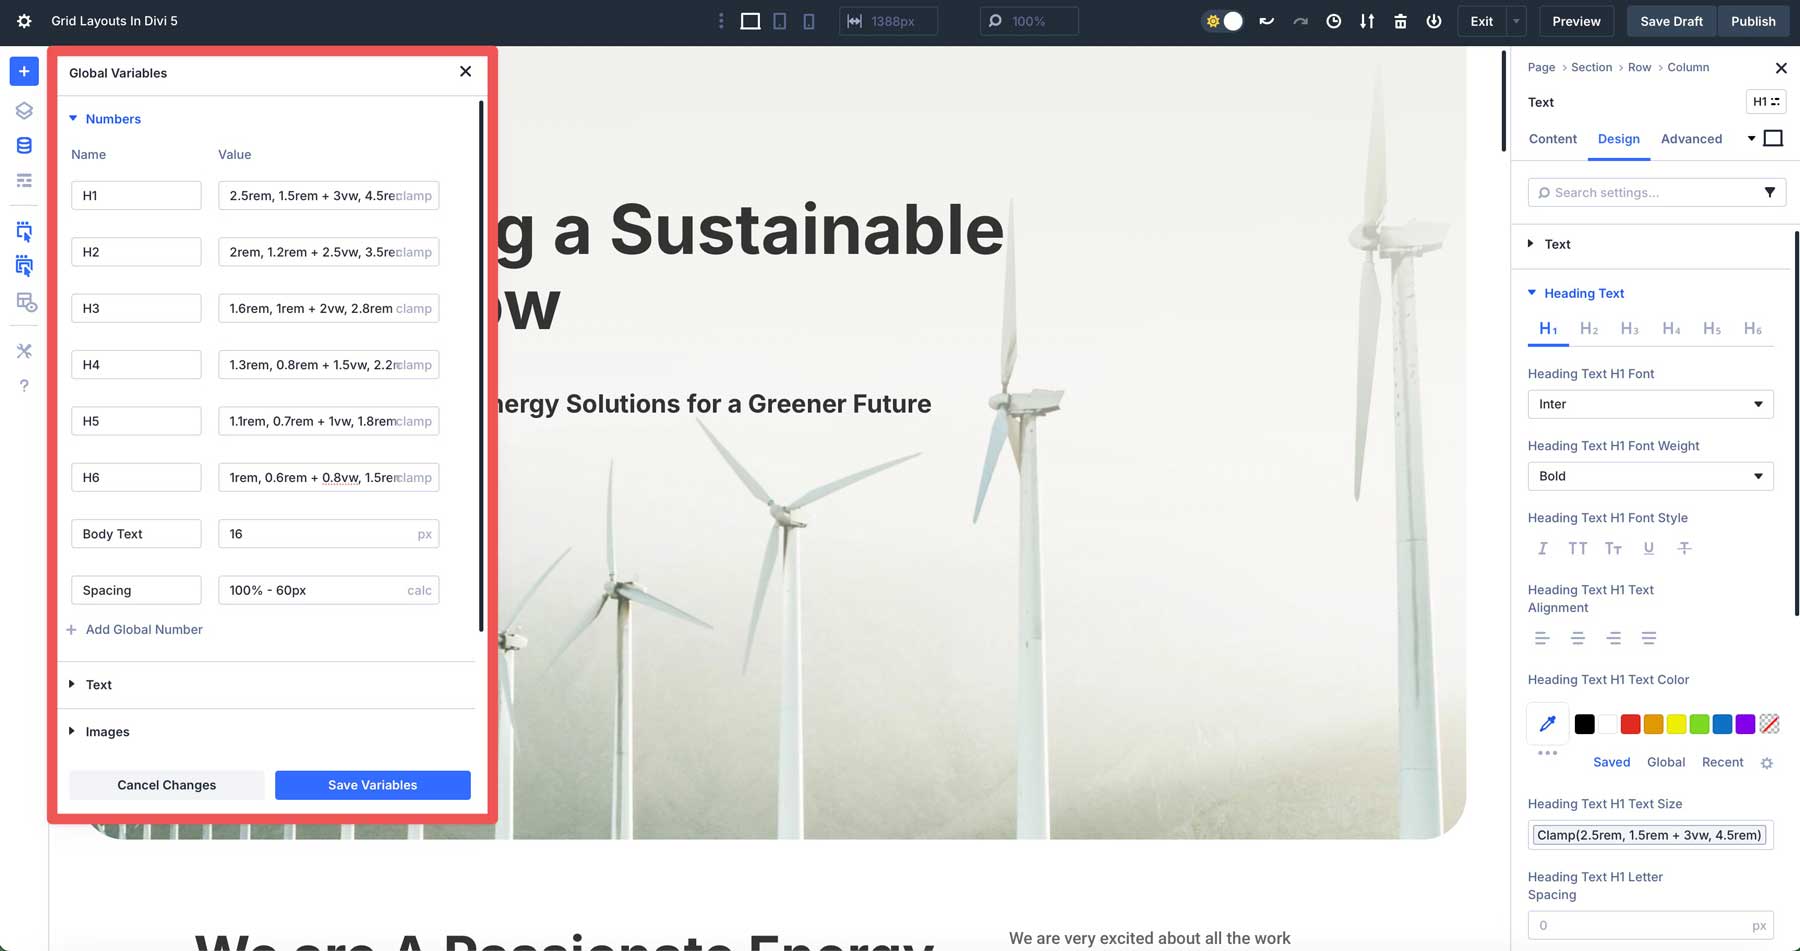Click the help question mark icon
This screenshot has width=1800, height=951.
click(x=24, y=386)
